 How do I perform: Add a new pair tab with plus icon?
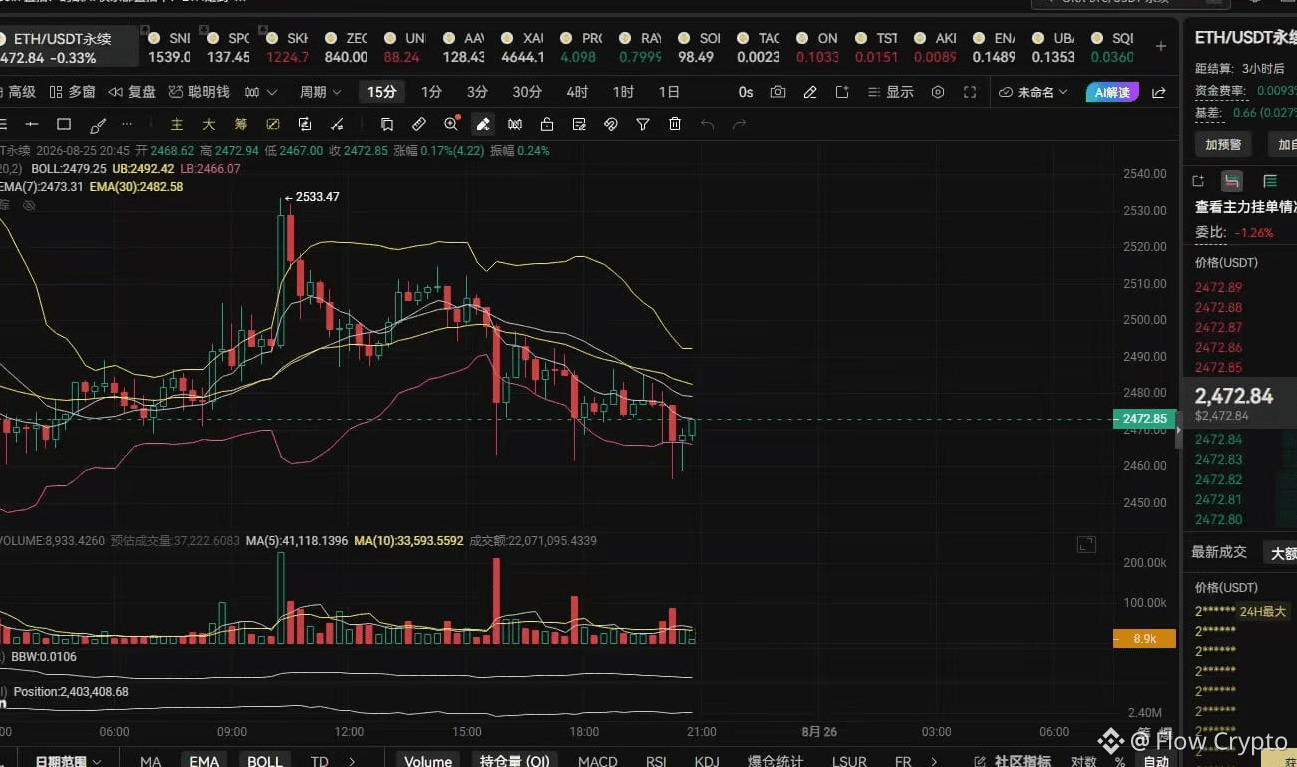(1161, 46)
